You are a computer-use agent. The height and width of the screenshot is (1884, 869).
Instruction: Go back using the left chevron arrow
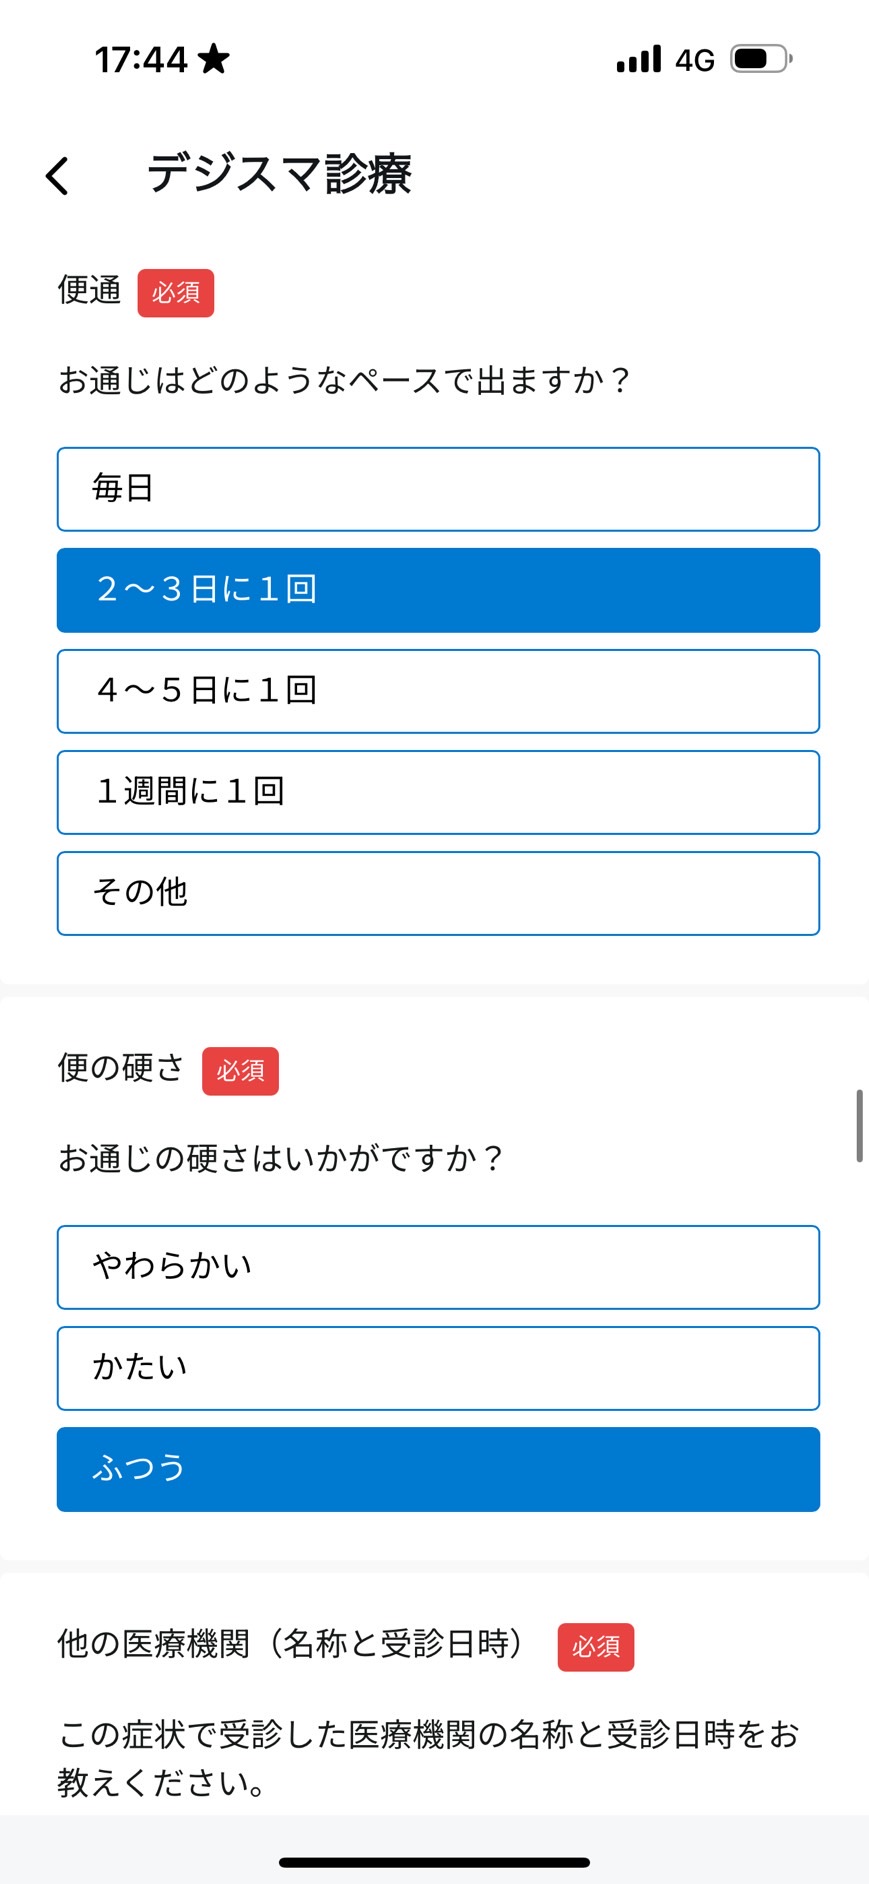(x=58, y=176)
